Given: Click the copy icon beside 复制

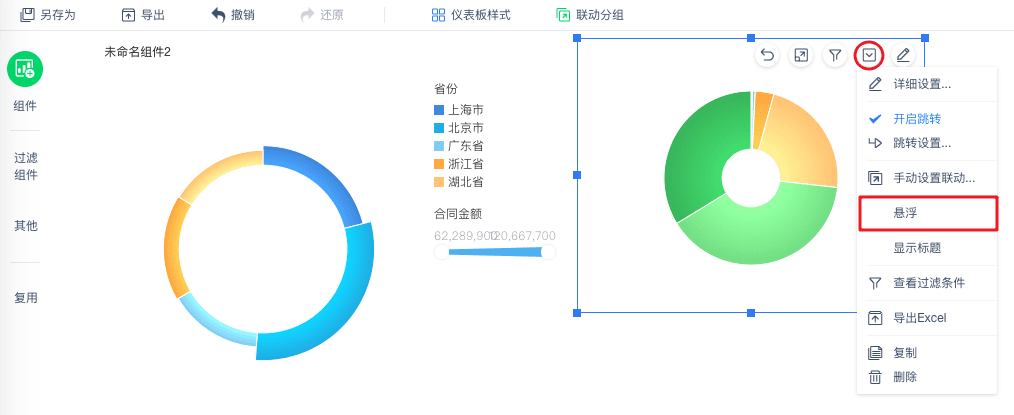Looking at the screenshot, I should 875,353.
